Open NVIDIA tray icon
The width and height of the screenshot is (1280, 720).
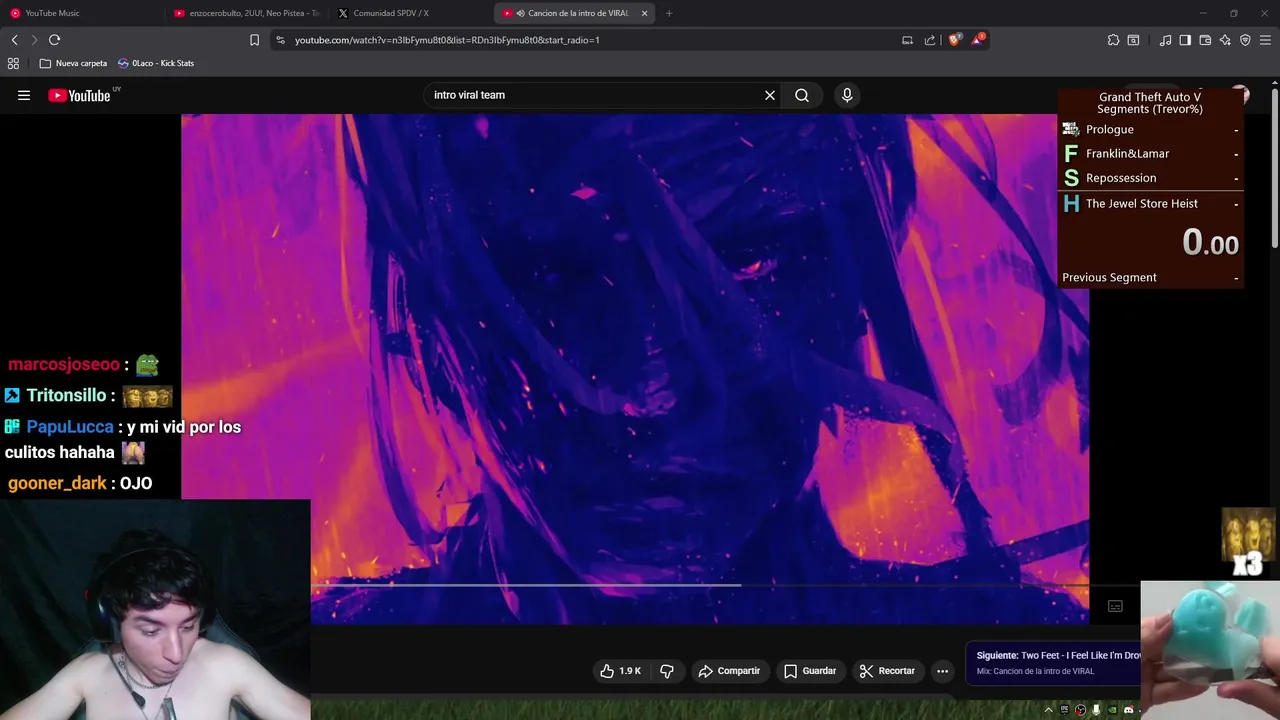coord(1112,710)
